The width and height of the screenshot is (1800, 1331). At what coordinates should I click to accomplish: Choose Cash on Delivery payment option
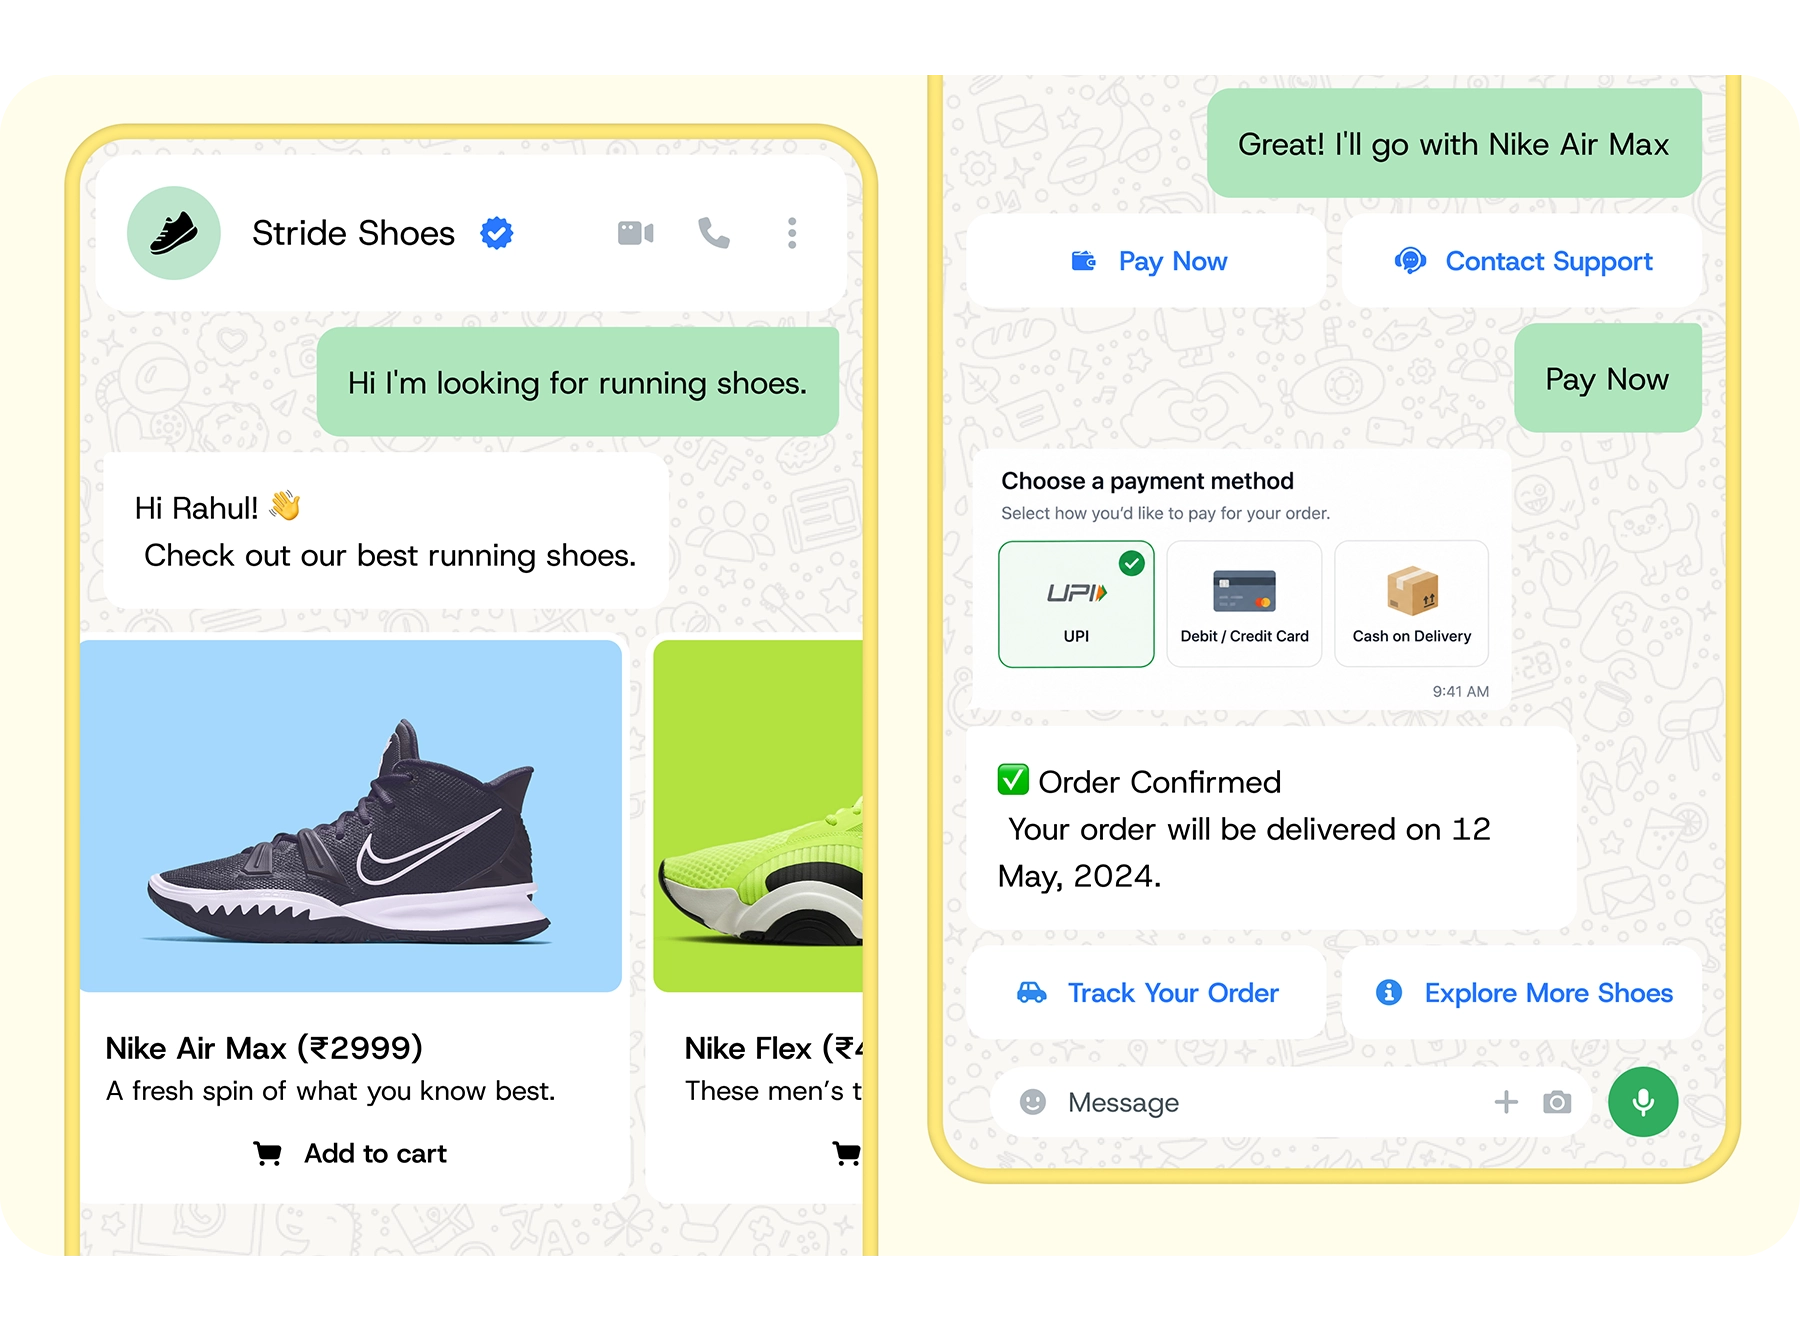(1412, 604)
